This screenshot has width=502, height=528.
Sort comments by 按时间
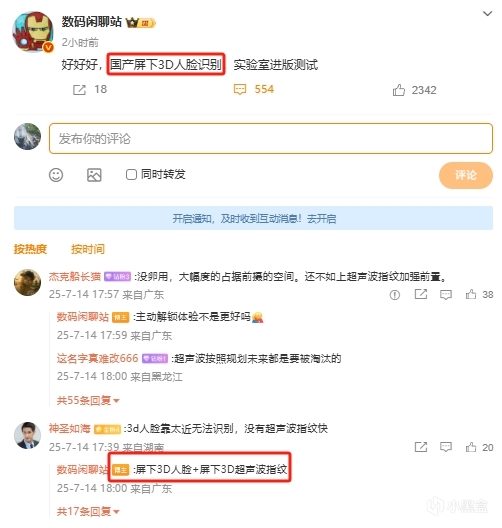click(88, 249)
